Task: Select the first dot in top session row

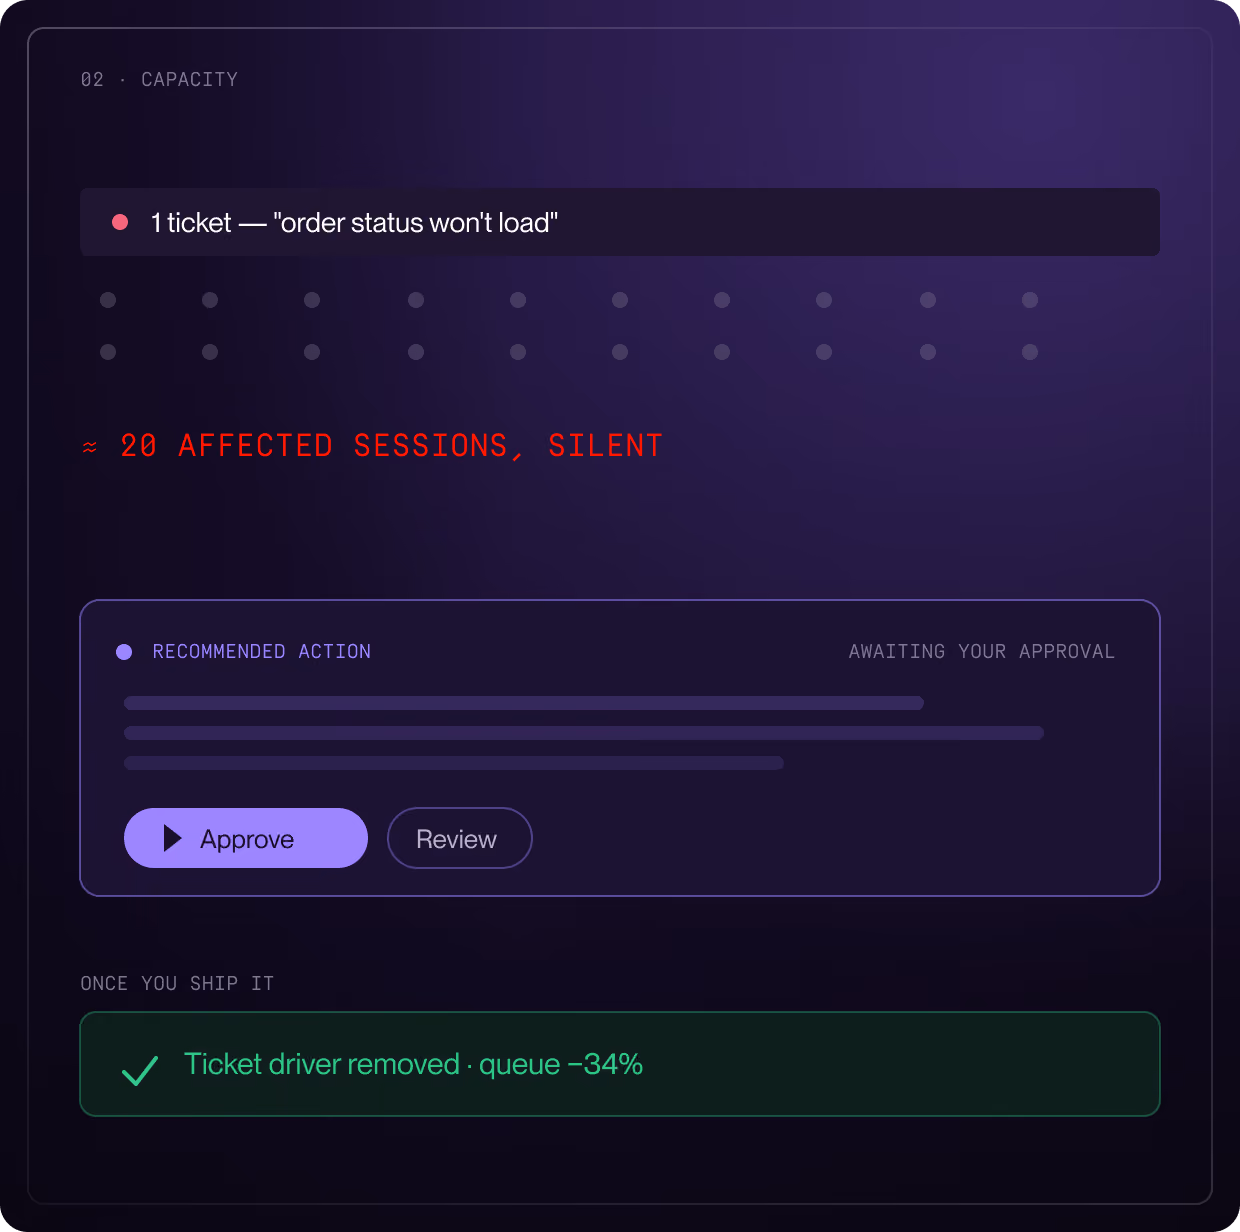Action: (x=108, y=300)
